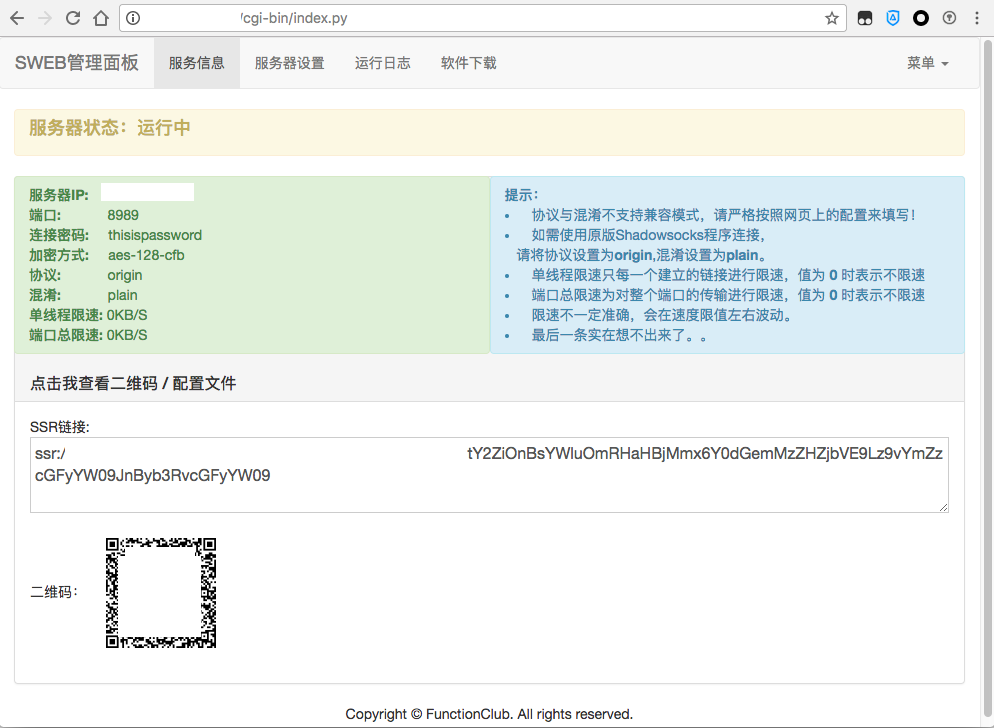
Task: Click the page vertical scrollbar
Action: point(987,380)
